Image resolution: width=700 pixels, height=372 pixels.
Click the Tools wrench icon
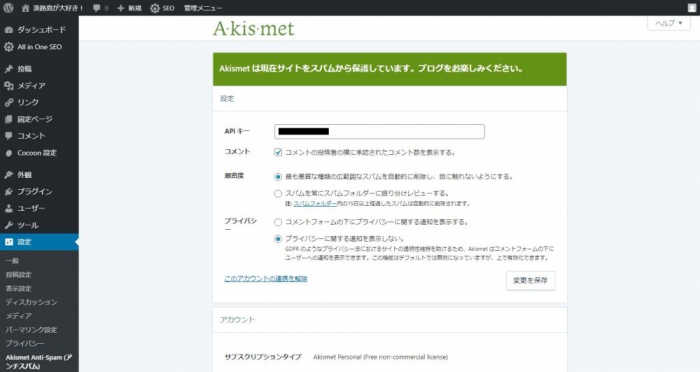pos(8,225)
